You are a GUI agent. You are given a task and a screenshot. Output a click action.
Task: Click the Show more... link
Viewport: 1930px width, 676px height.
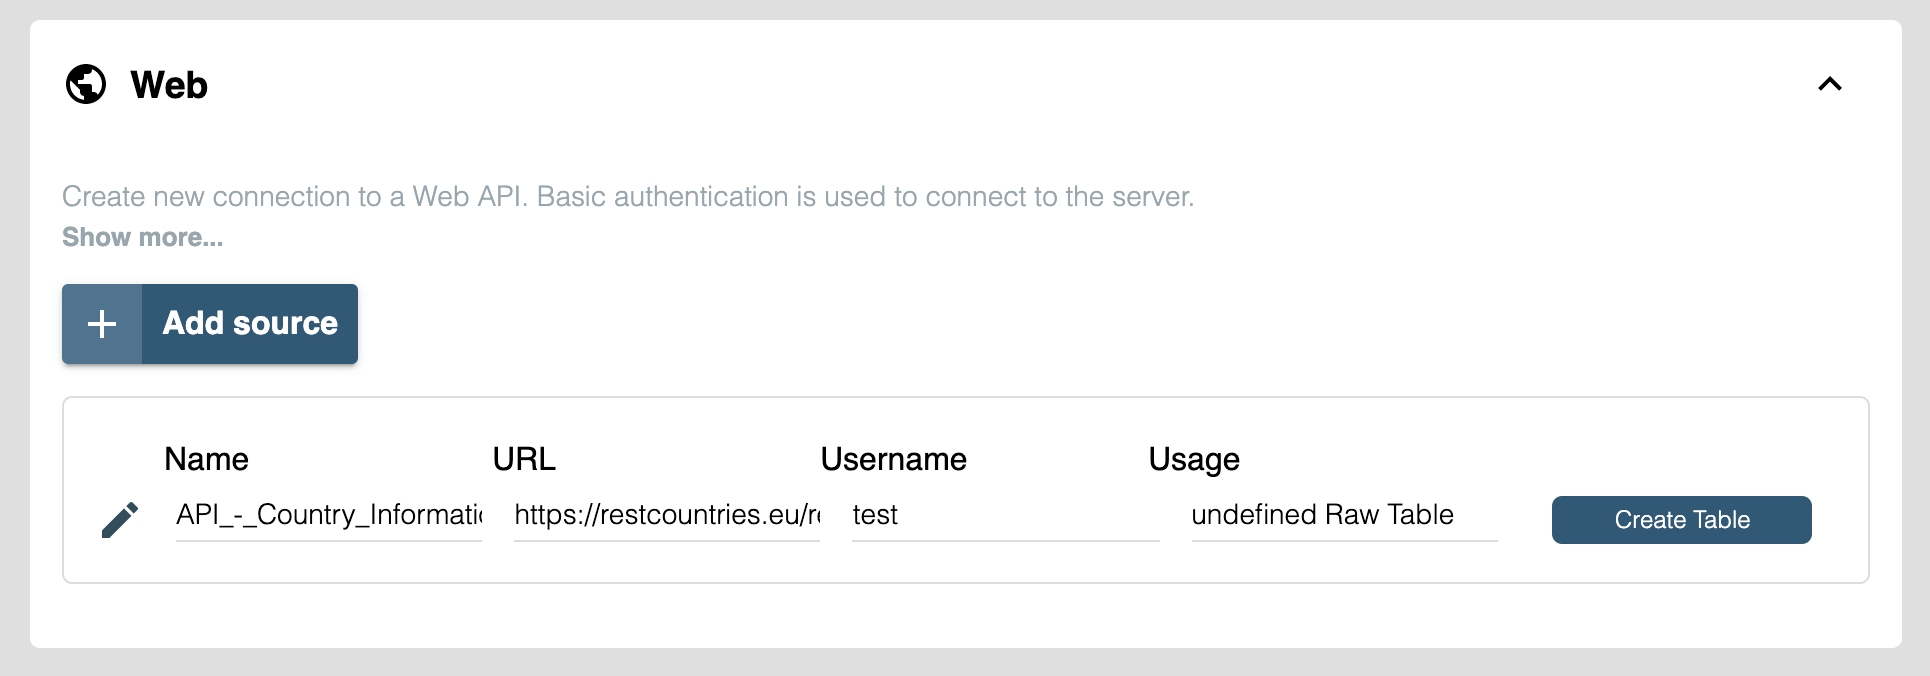142,237
